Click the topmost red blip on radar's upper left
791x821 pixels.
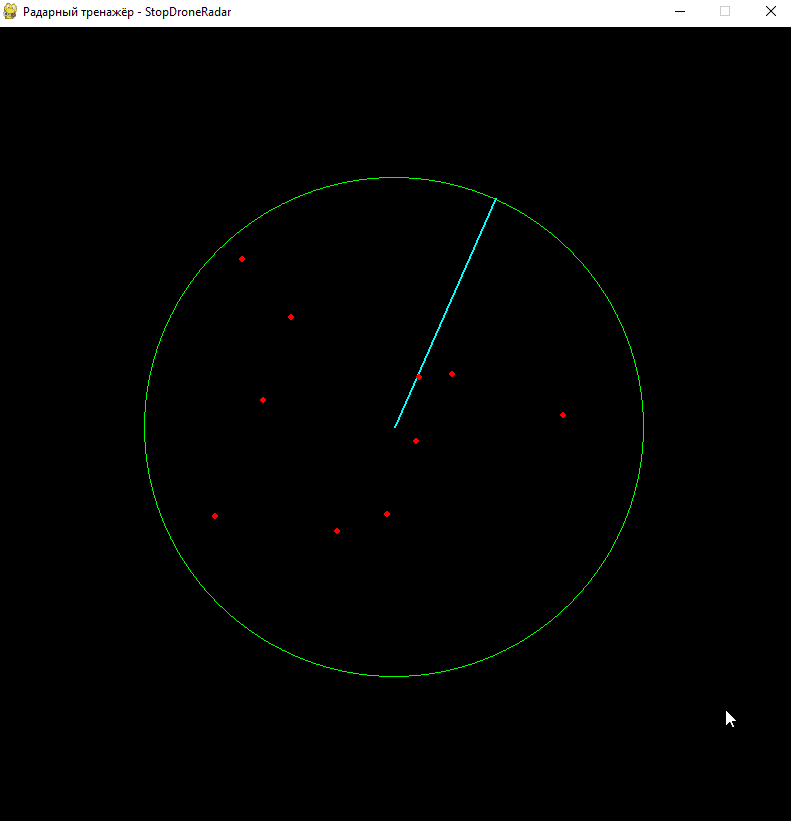click(242, 259)
